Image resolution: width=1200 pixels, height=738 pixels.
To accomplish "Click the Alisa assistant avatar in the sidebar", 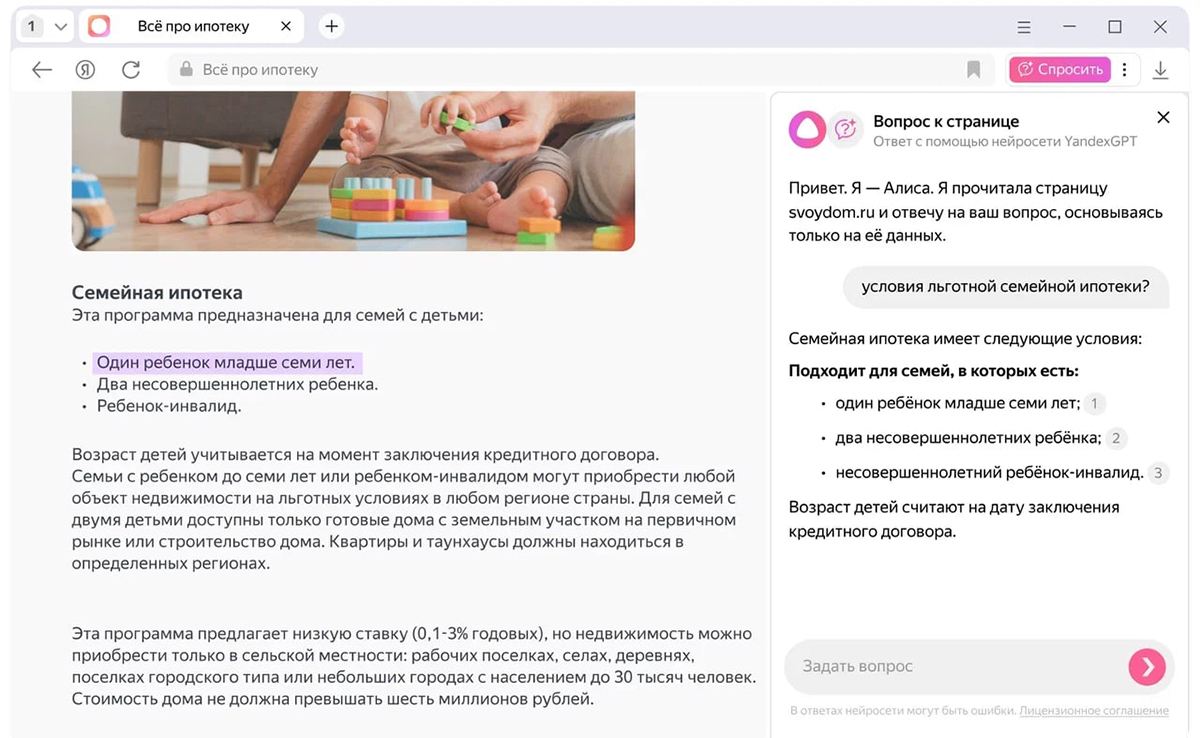I will click(x=806, y=129).
